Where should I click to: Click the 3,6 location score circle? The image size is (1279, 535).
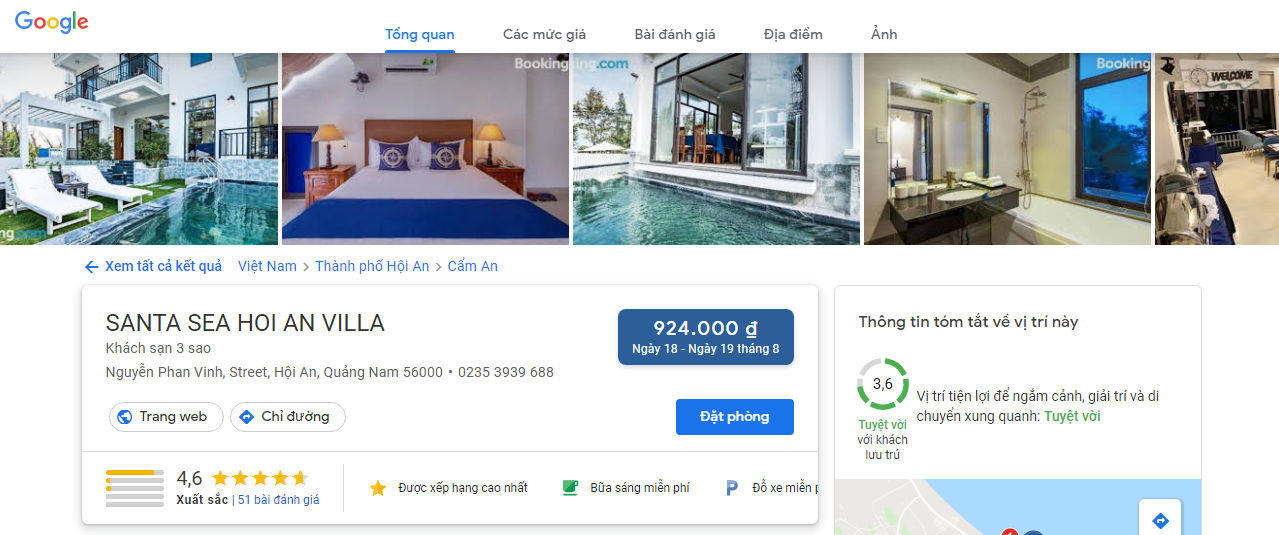(x=883, y=384)
